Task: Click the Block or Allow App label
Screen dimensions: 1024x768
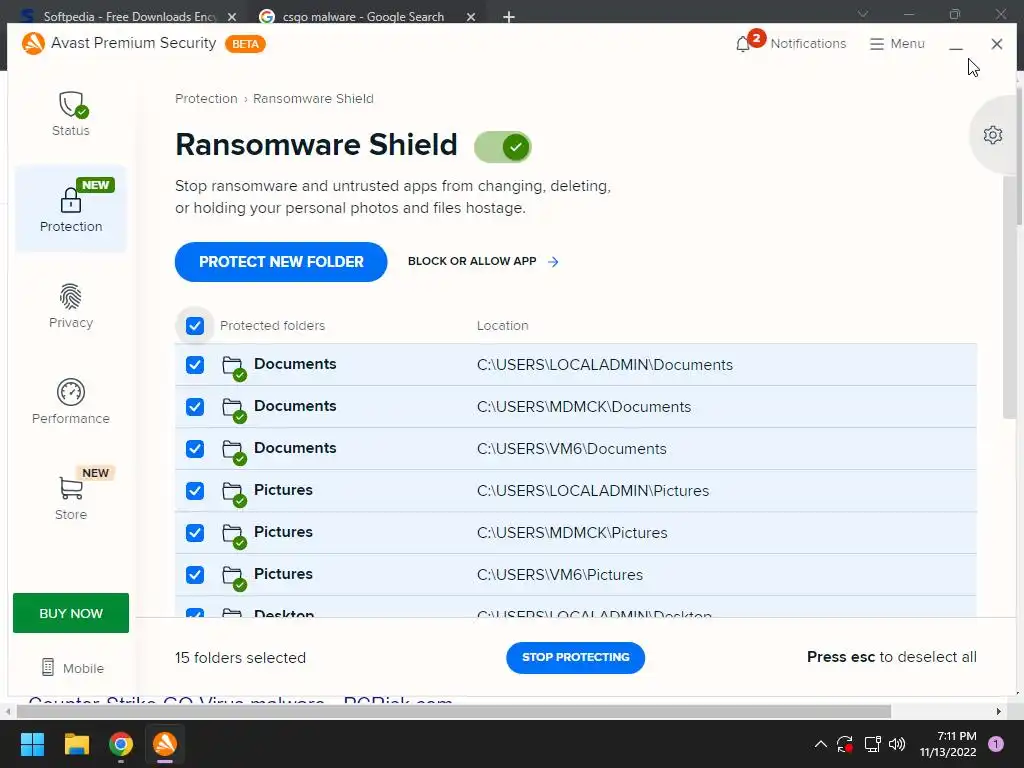Action: click(472, 261)
